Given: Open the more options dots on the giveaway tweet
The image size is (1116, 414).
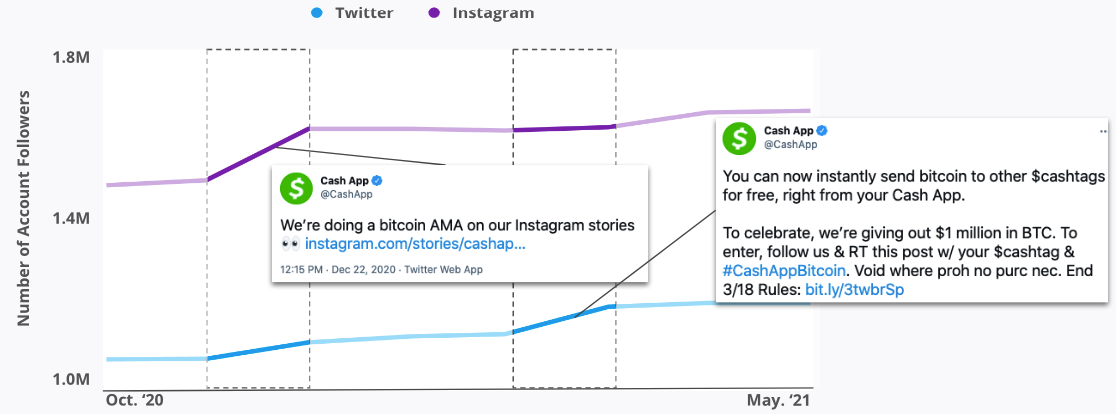Looking at the screenshot, I should point(1104,131).
